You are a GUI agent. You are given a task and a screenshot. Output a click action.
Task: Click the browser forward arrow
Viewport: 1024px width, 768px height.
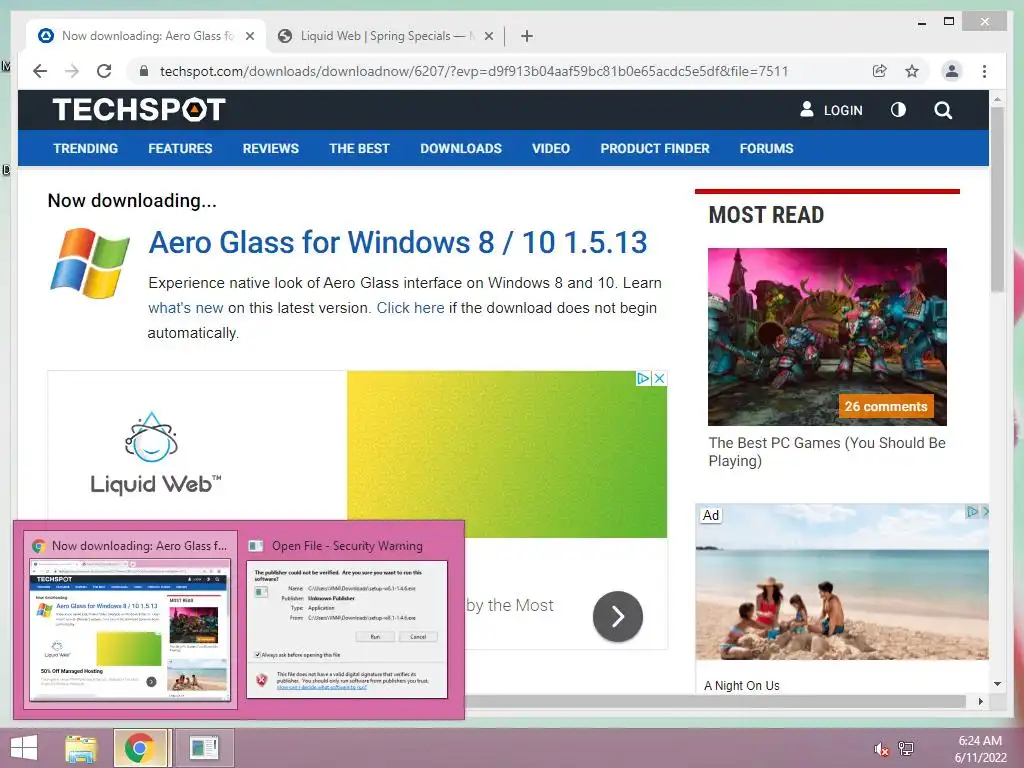[x=72, y=71]
